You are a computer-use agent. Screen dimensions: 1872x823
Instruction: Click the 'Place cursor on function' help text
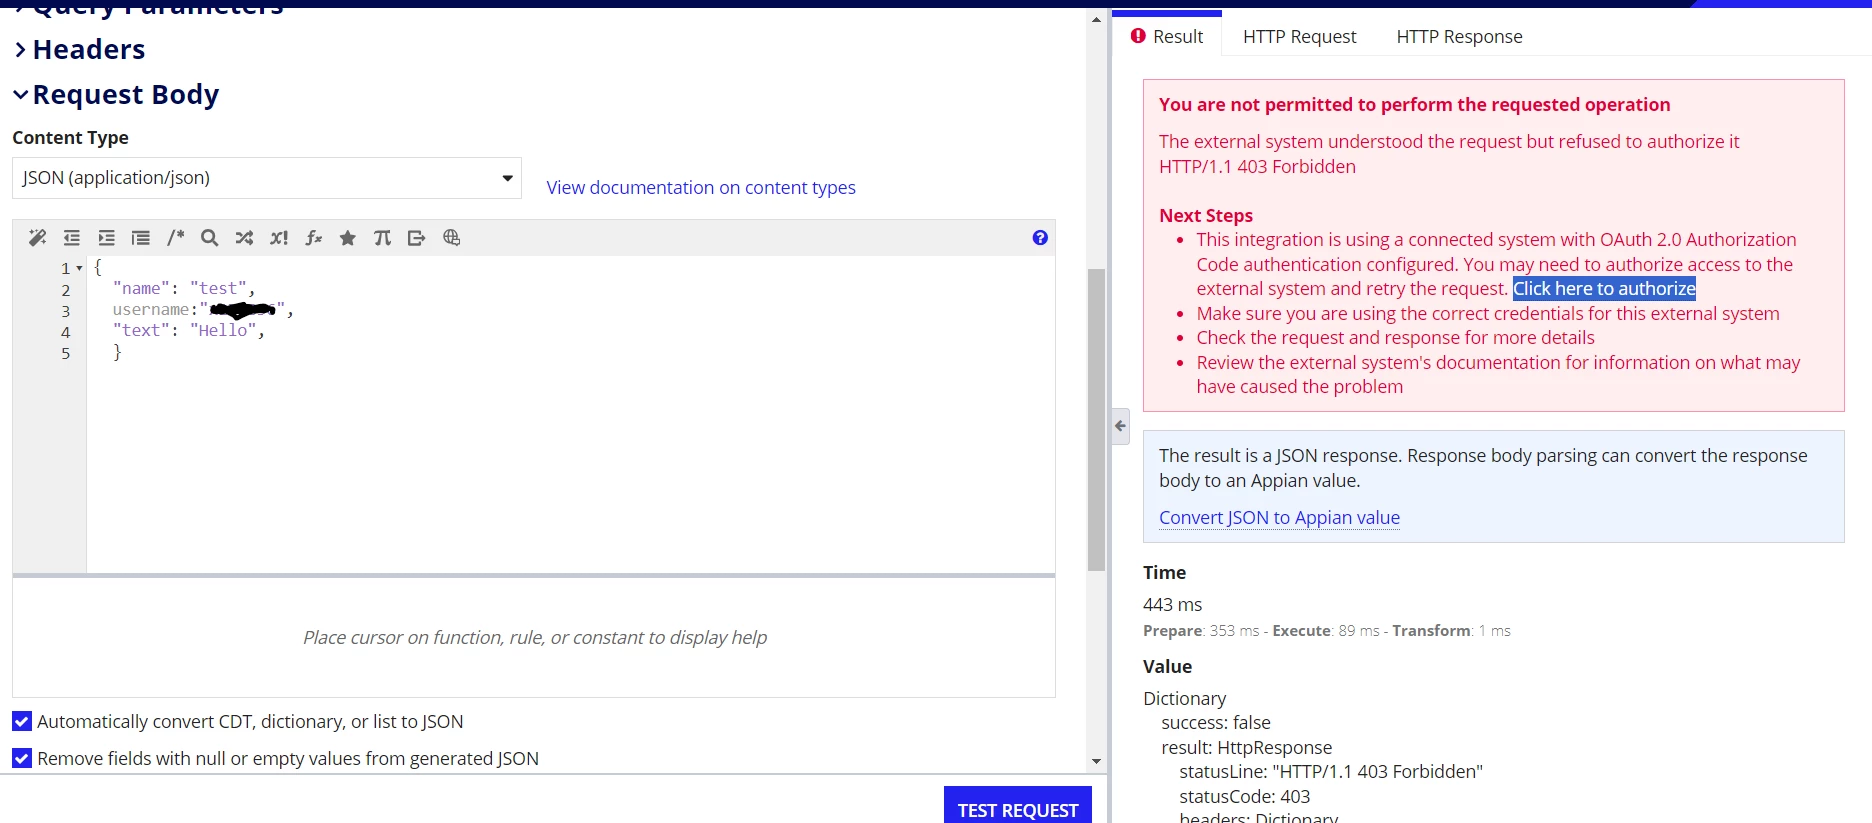click(535, 637)
